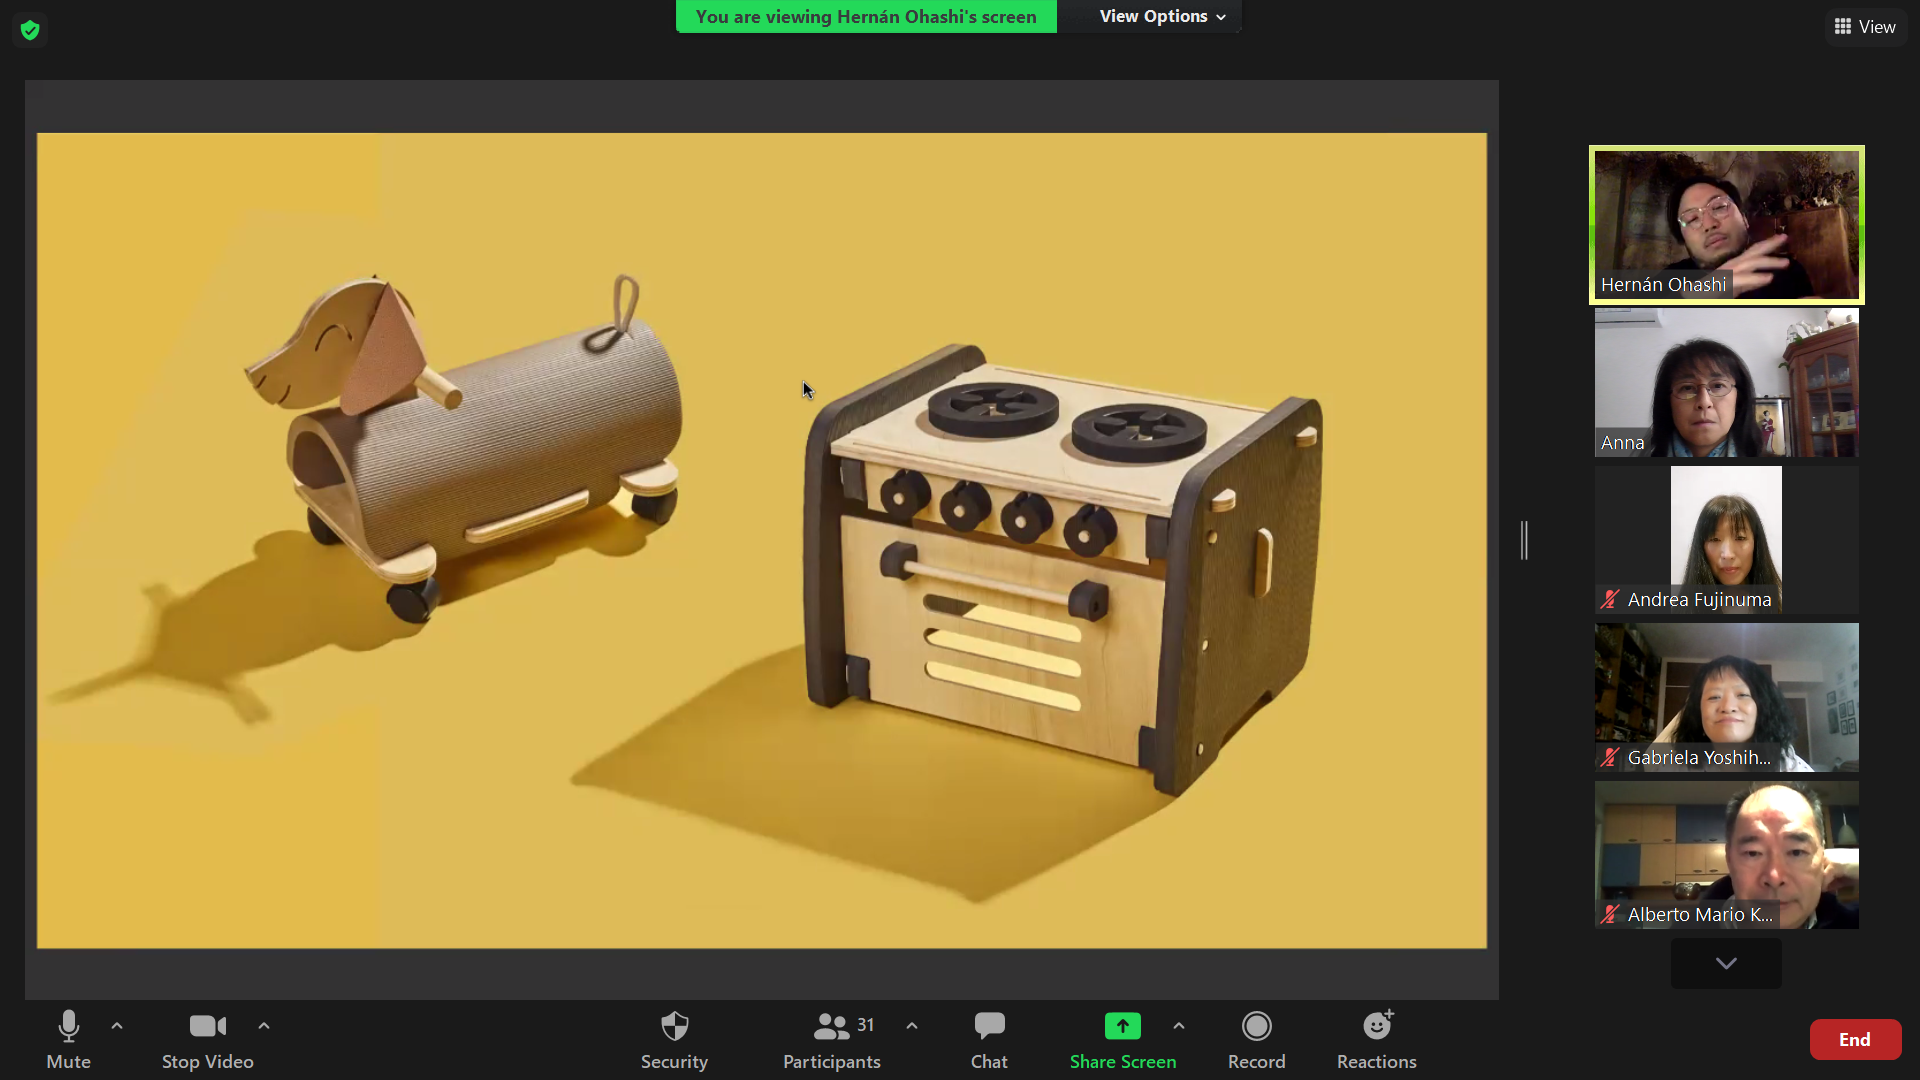This screenshot has height=1080, width=1920.
Task: Select Andrea Fujinuma's video thumbnail
Action: coord(1727,540)
